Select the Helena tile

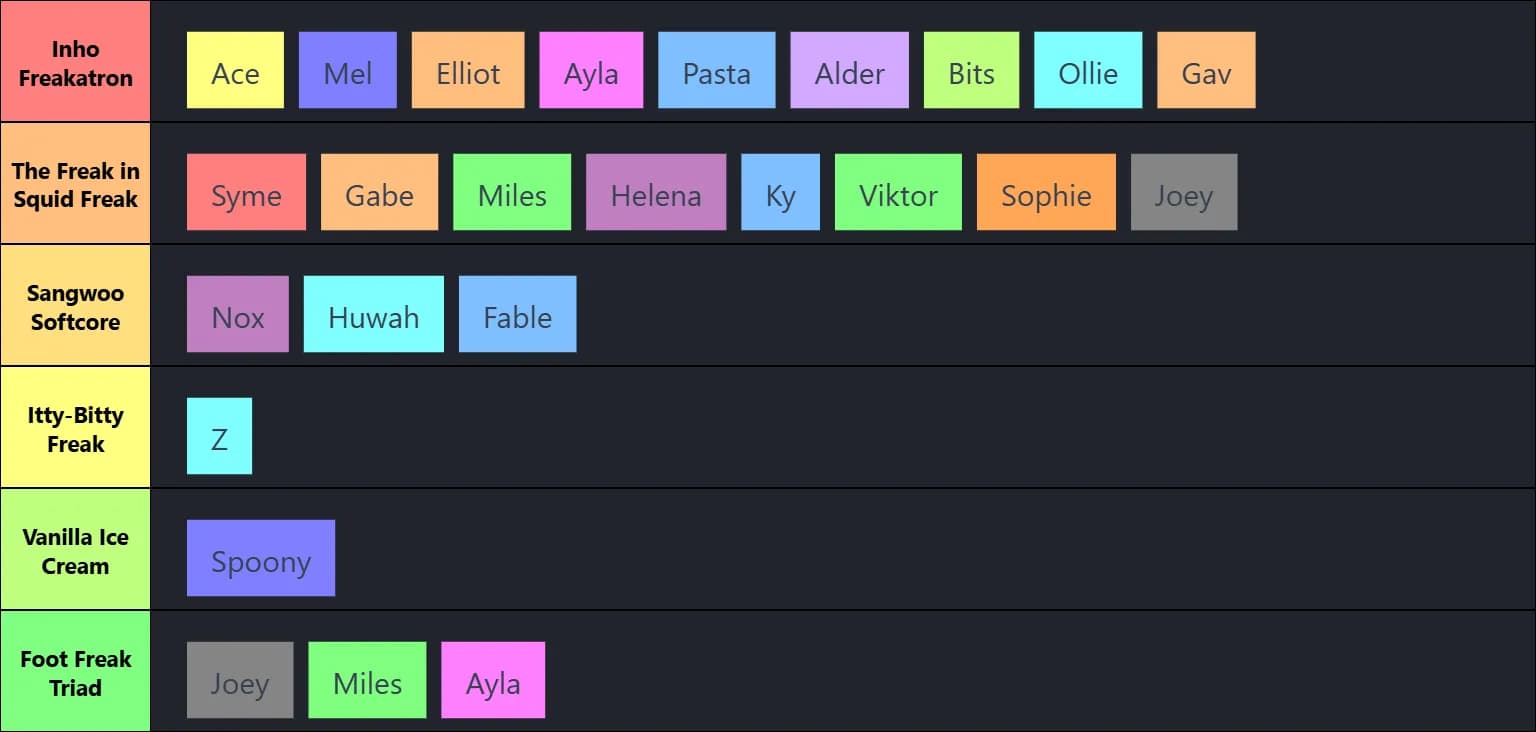656,192
